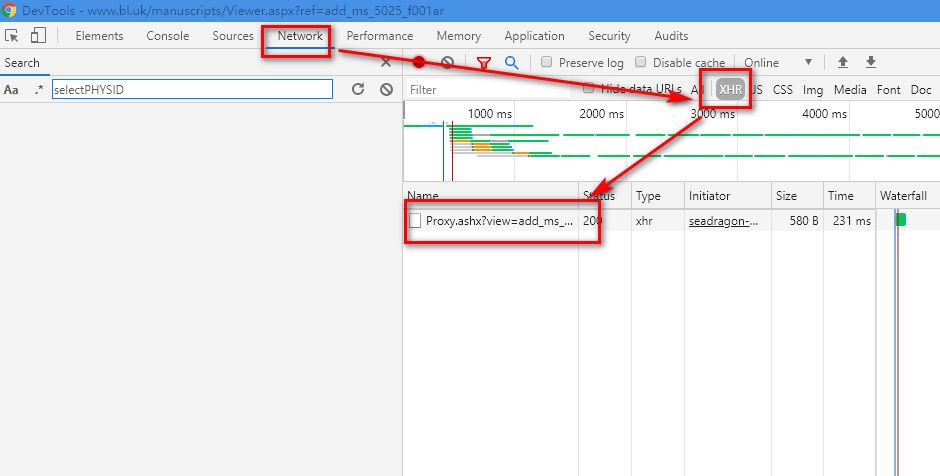Screen dimensions: 940x476
Task: Import a HAR file with upload arrow
Action: [x=843, y=62]
